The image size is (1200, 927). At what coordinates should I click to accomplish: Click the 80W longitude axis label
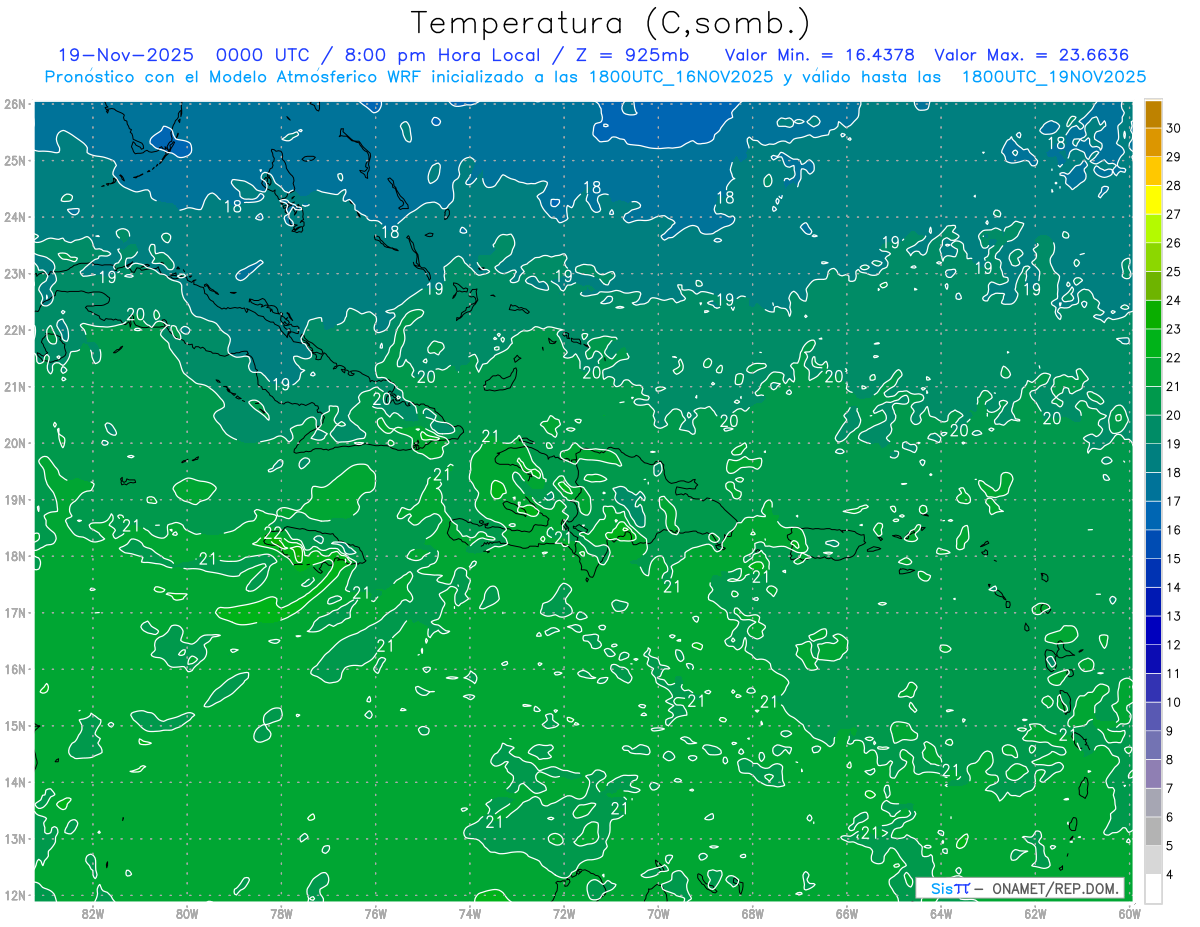tap(187, 912)
